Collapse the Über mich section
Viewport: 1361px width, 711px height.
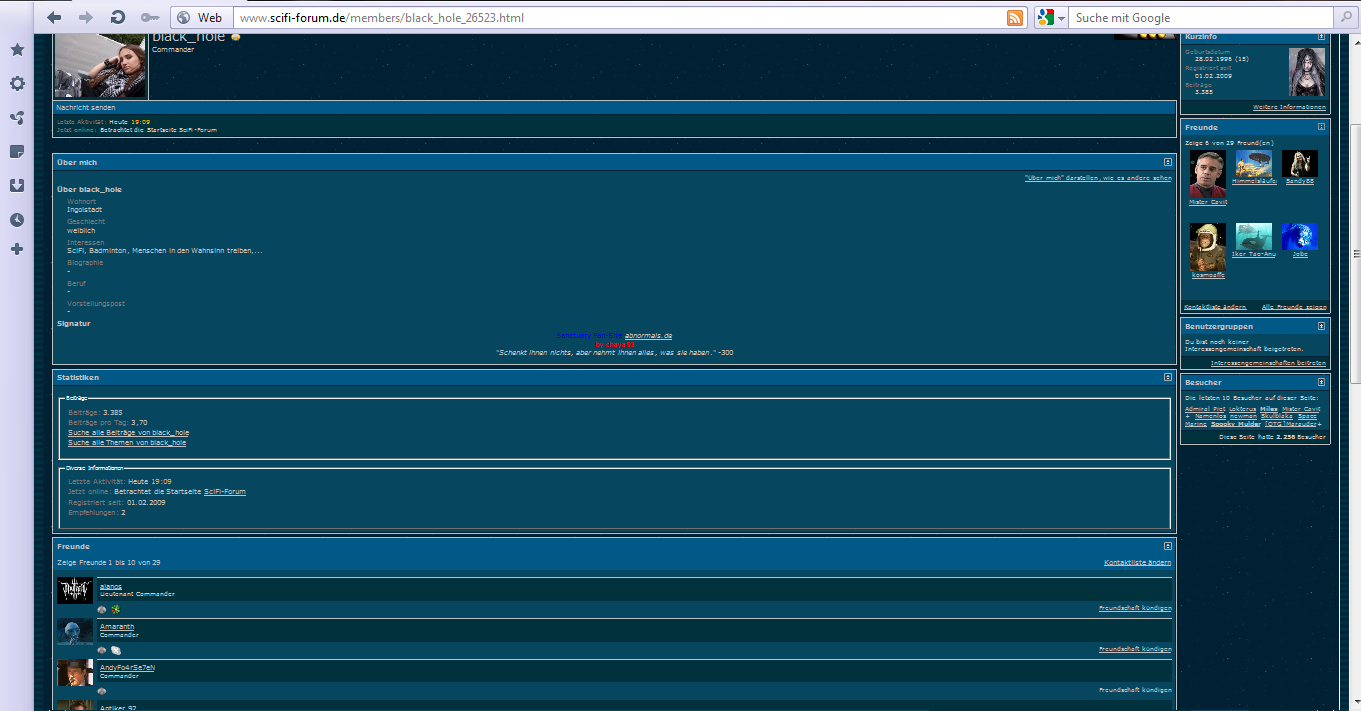pyautogui.click(x=1167, y=162)
